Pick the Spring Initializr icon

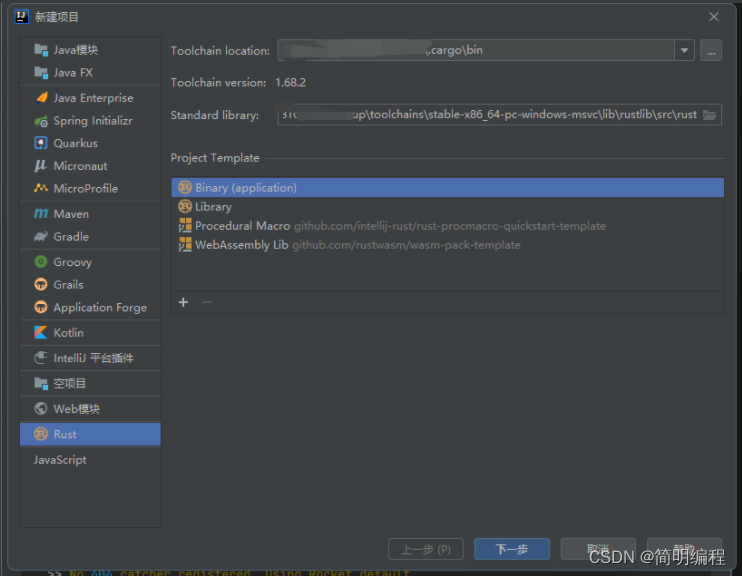[41, 121]
